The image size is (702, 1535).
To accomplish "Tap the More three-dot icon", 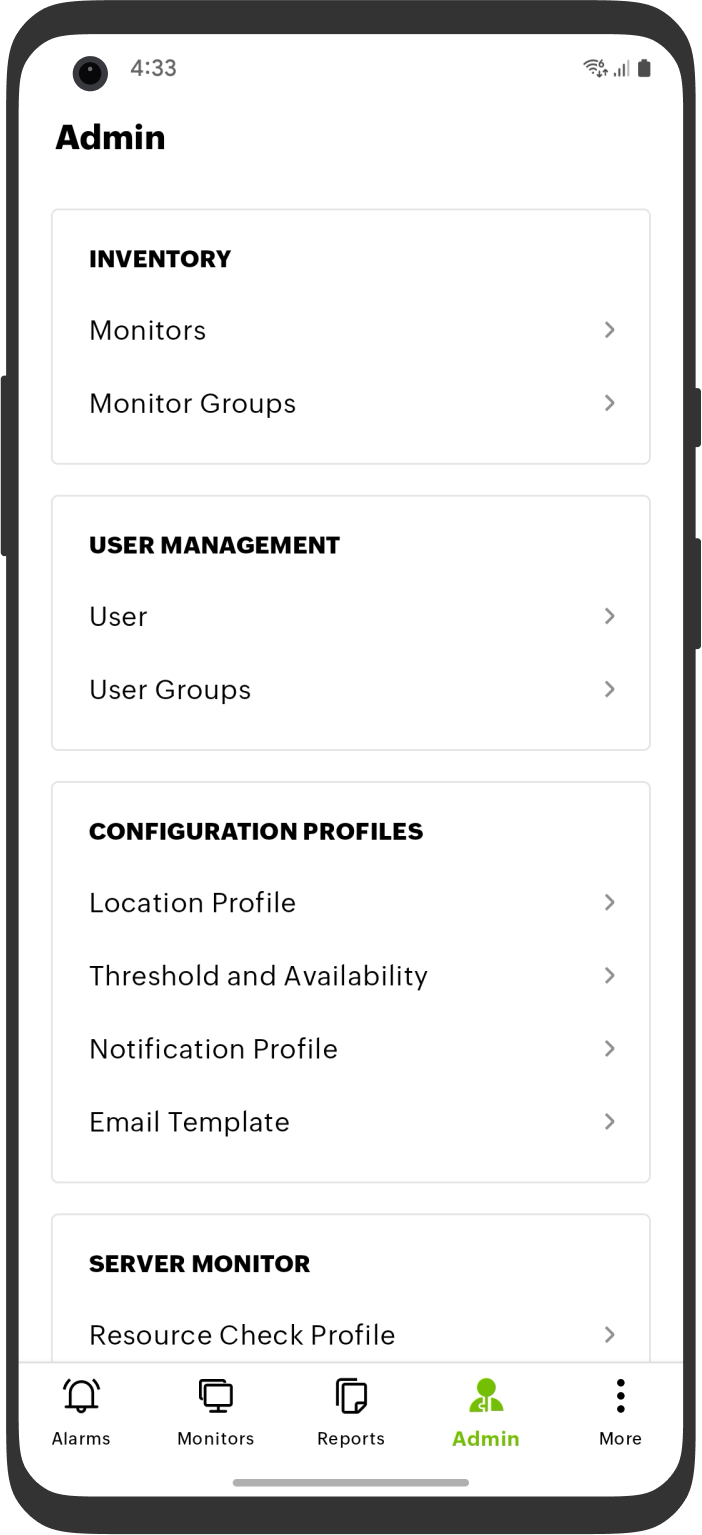I will pyautogui.click(x=620, y=1395).
